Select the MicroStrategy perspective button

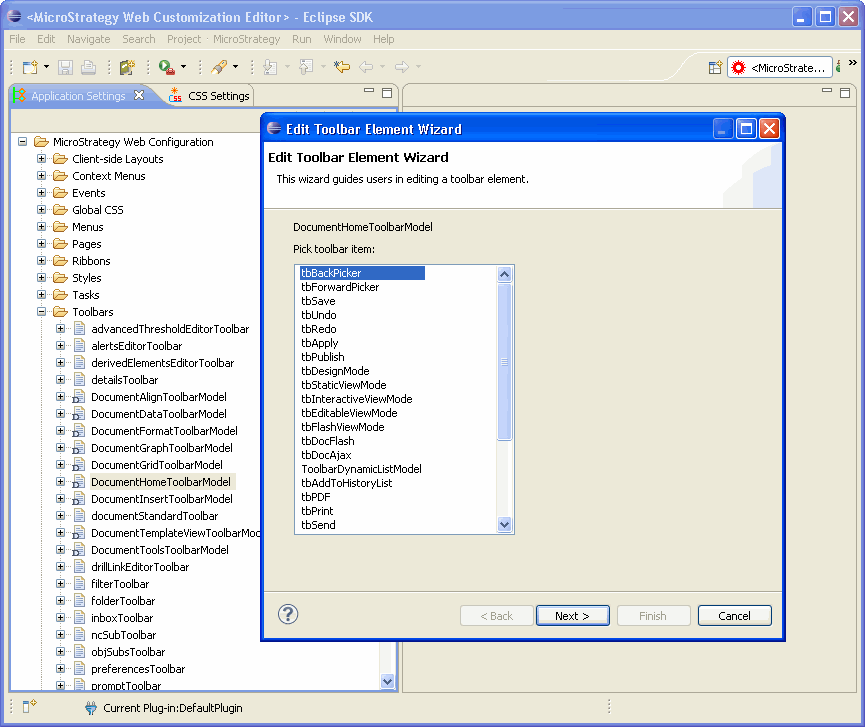779,68
